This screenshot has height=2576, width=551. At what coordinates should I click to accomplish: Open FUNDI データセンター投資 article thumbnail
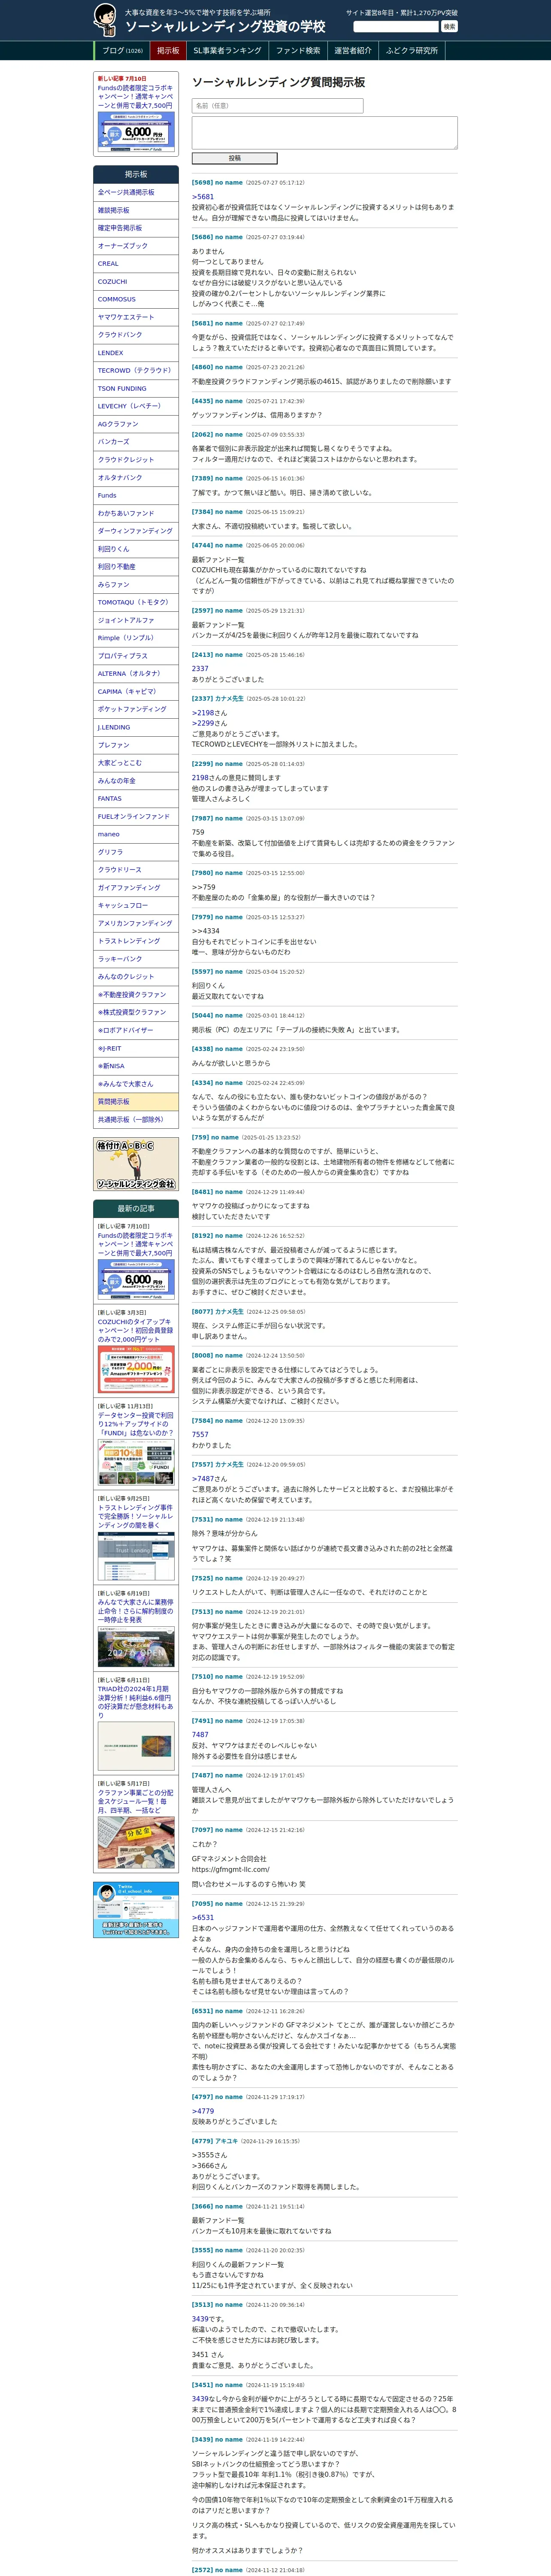pyautogui.click(x=136, y=1462)
